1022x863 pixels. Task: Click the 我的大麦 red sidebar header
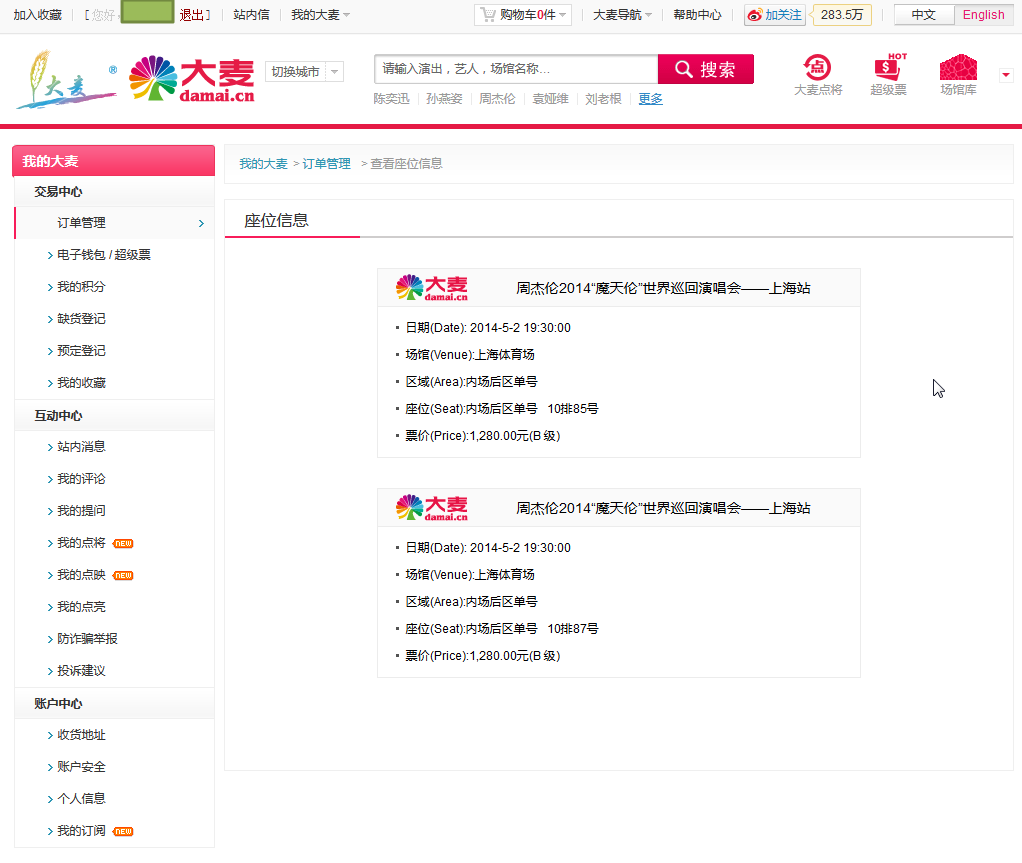click(113, 161)
